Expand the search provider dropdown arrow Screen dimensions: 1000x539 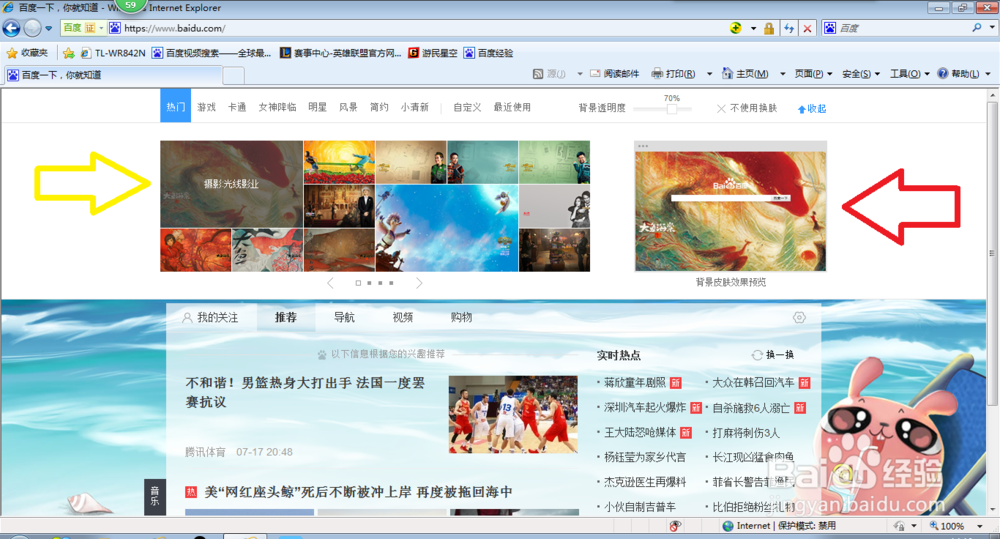pyautogui.click(x=992, y=28)
